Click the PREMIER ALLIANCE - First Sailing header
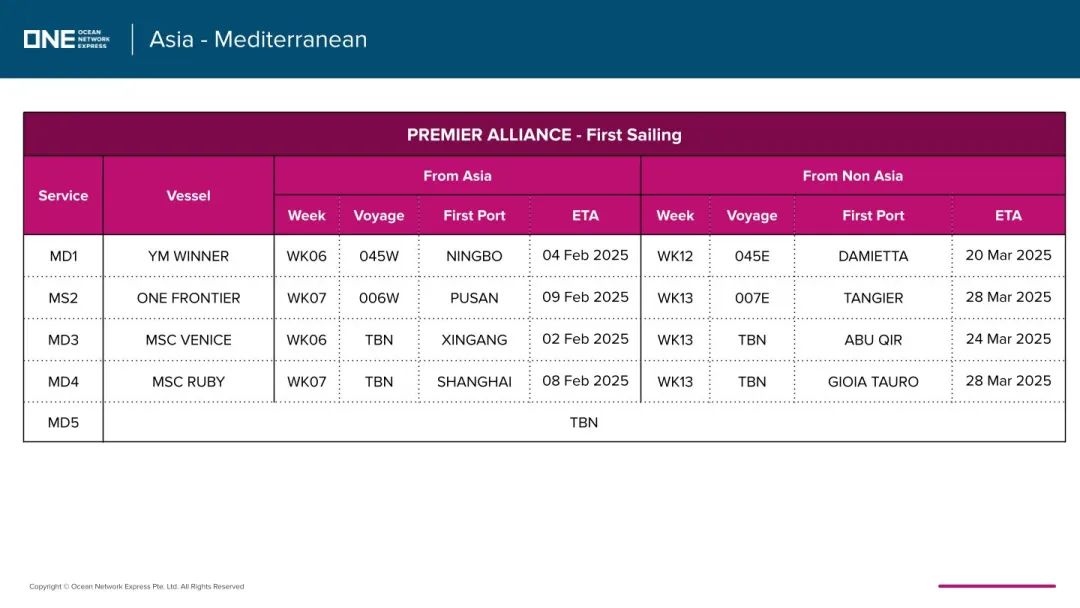This screenshot has width=1080, height=608. 544,134
